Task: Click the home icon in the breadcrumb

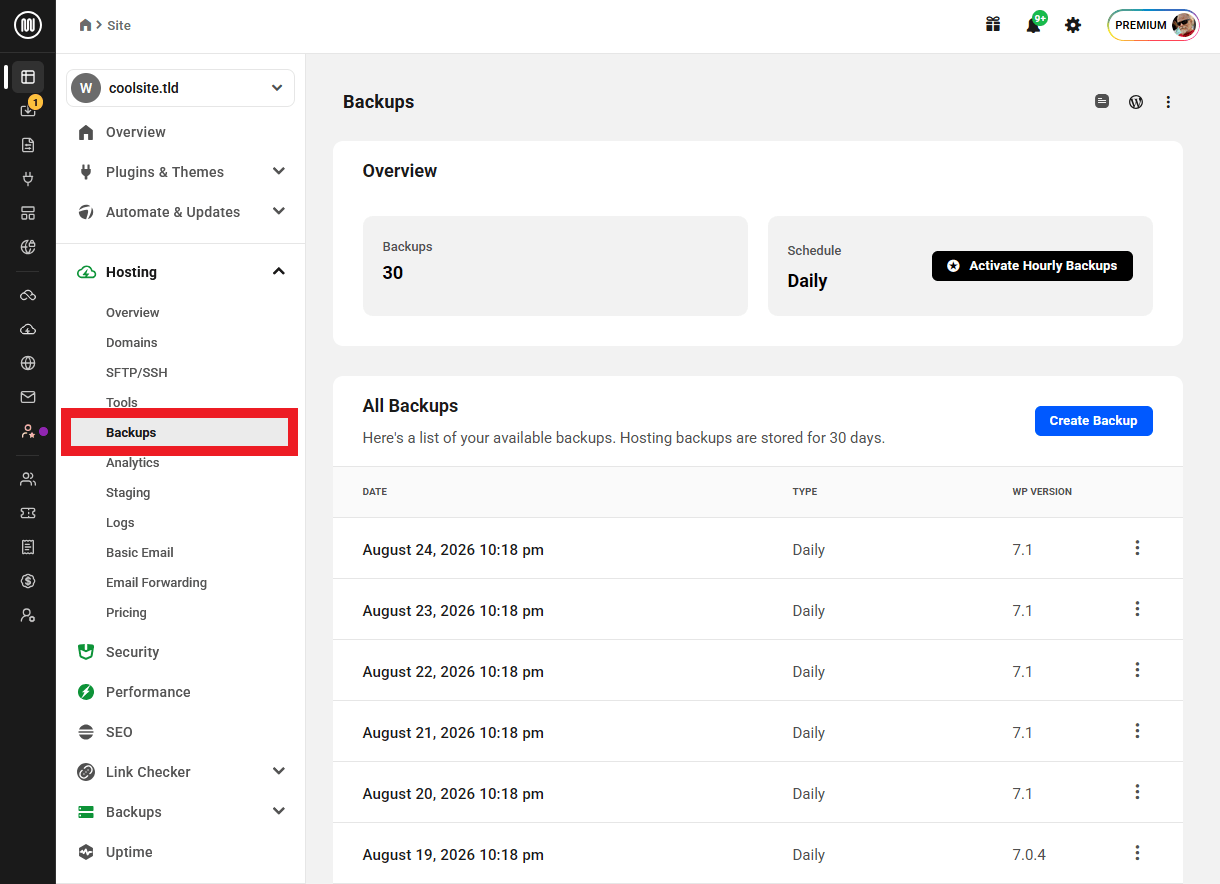Action: (x=86, y=25)
